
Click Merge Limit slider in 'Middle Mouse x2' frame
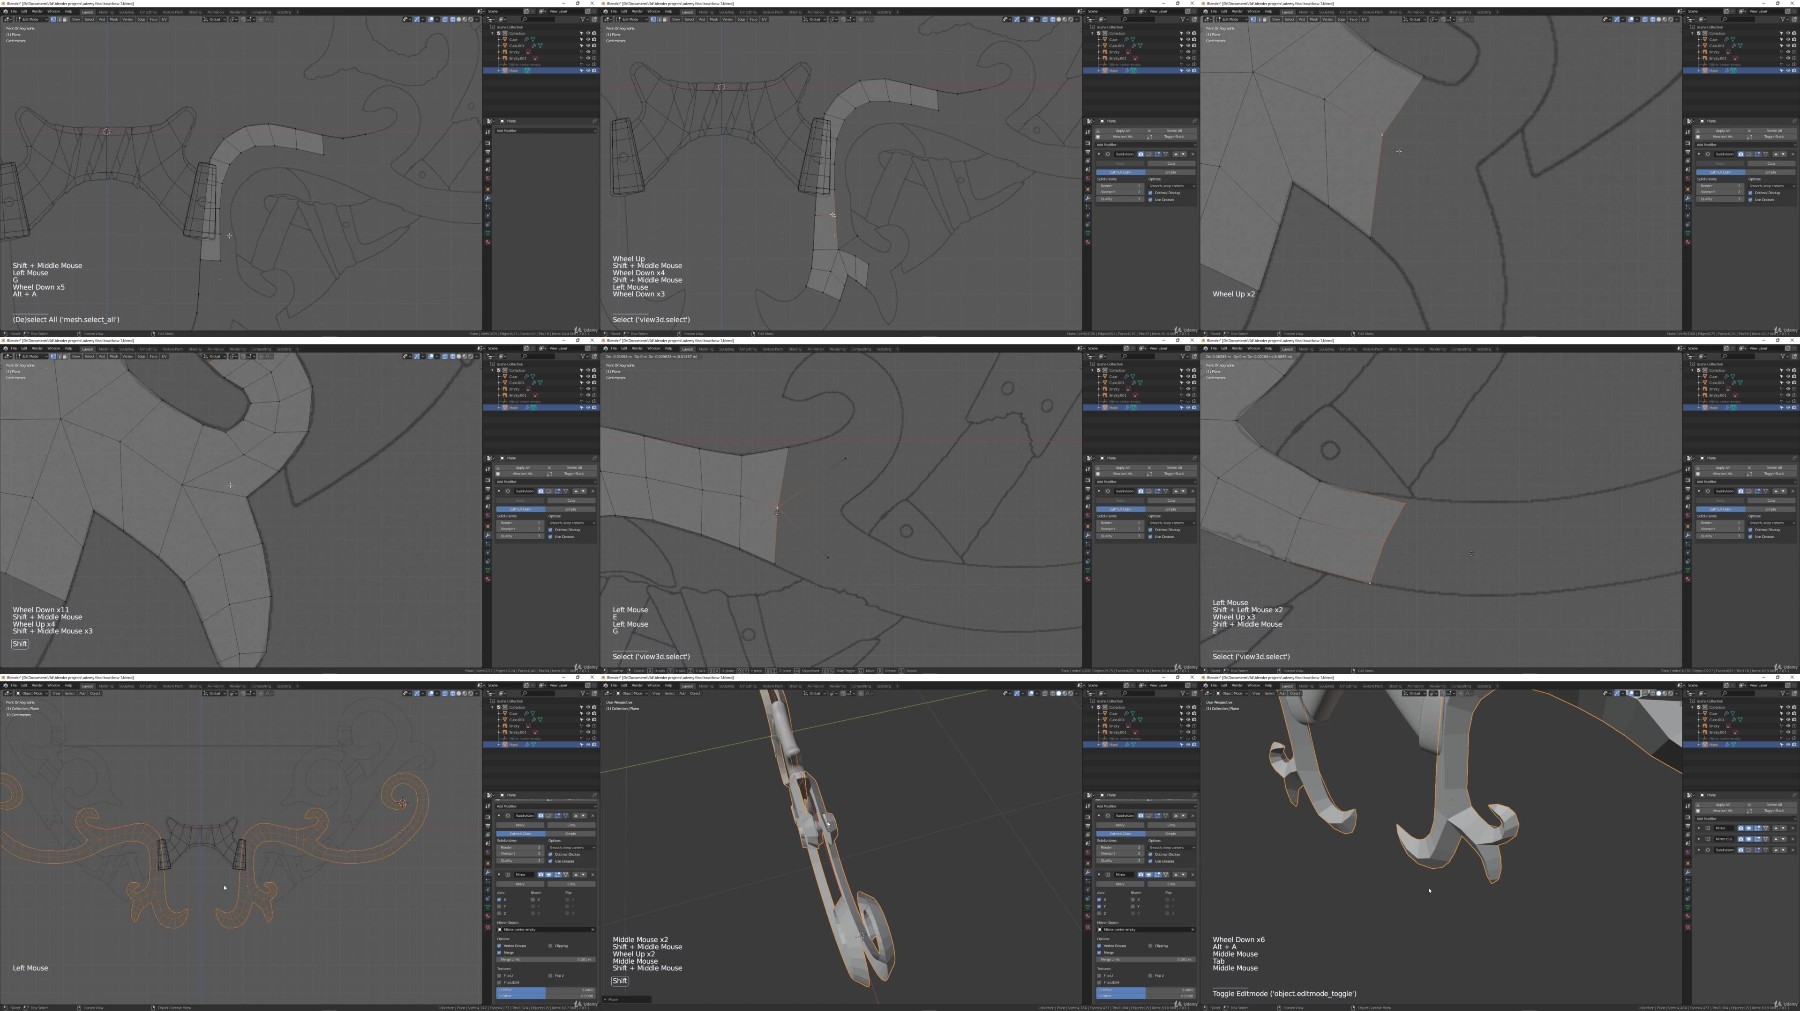click(x=1146, y=959)
